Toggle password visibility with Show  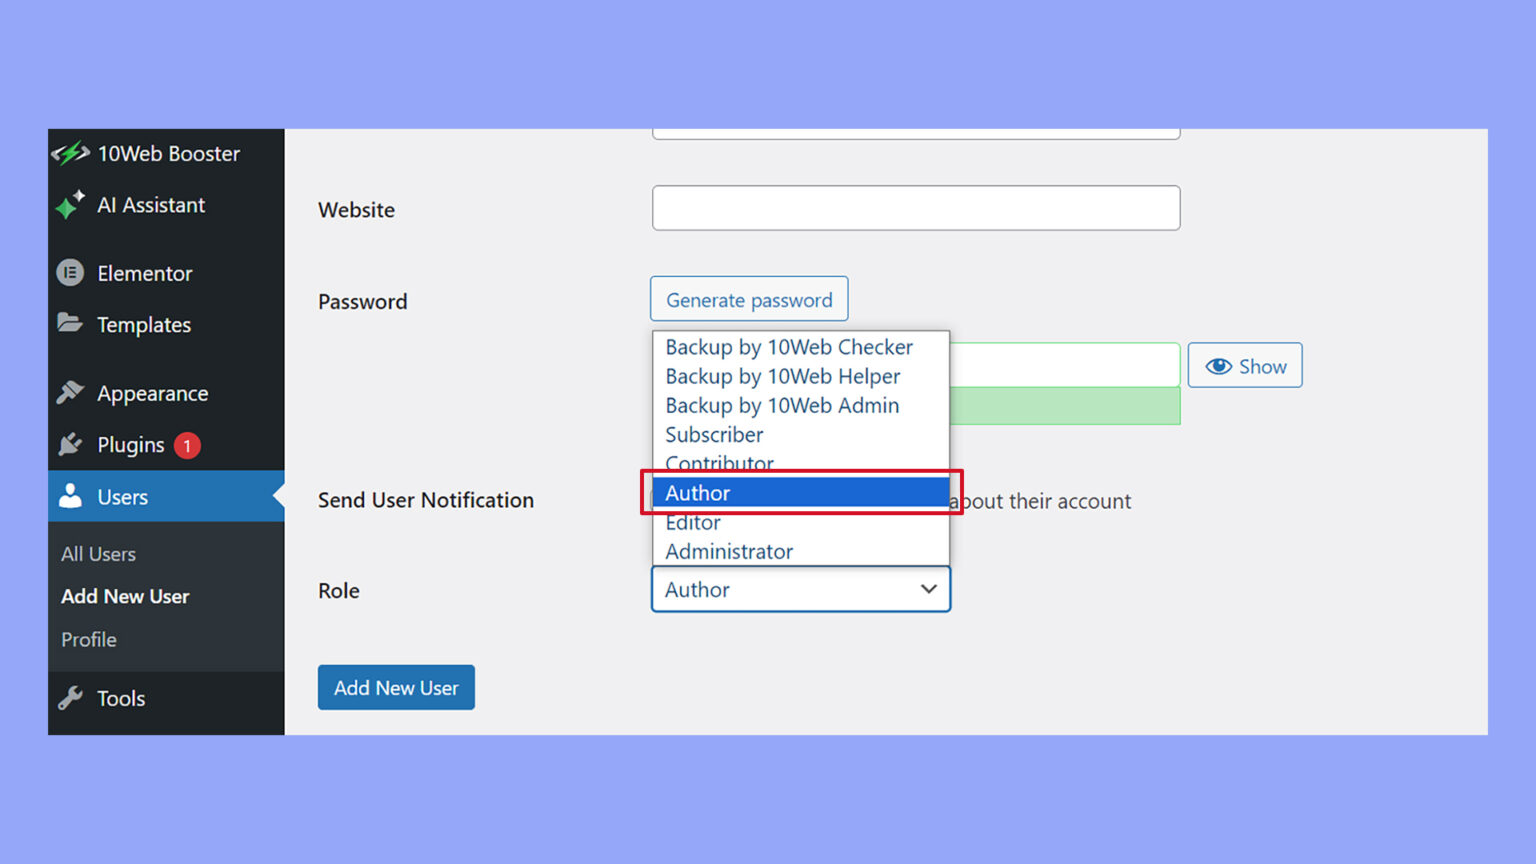(1245, 365)
